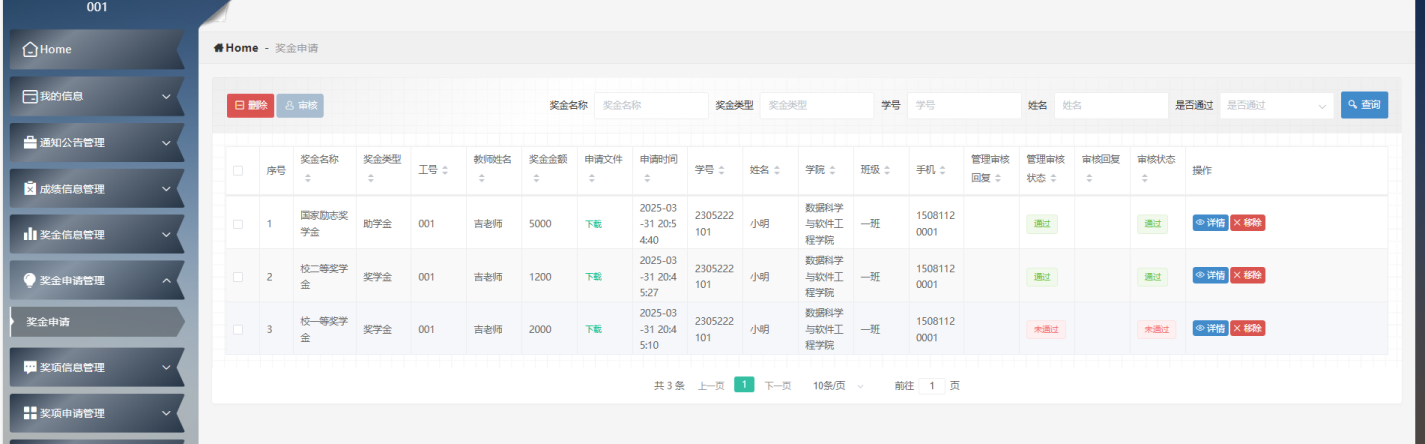This screenshot has width=1425, height=444.
Task: Sort table by 审核状态 column
Action: click(x=1144, y=179)
